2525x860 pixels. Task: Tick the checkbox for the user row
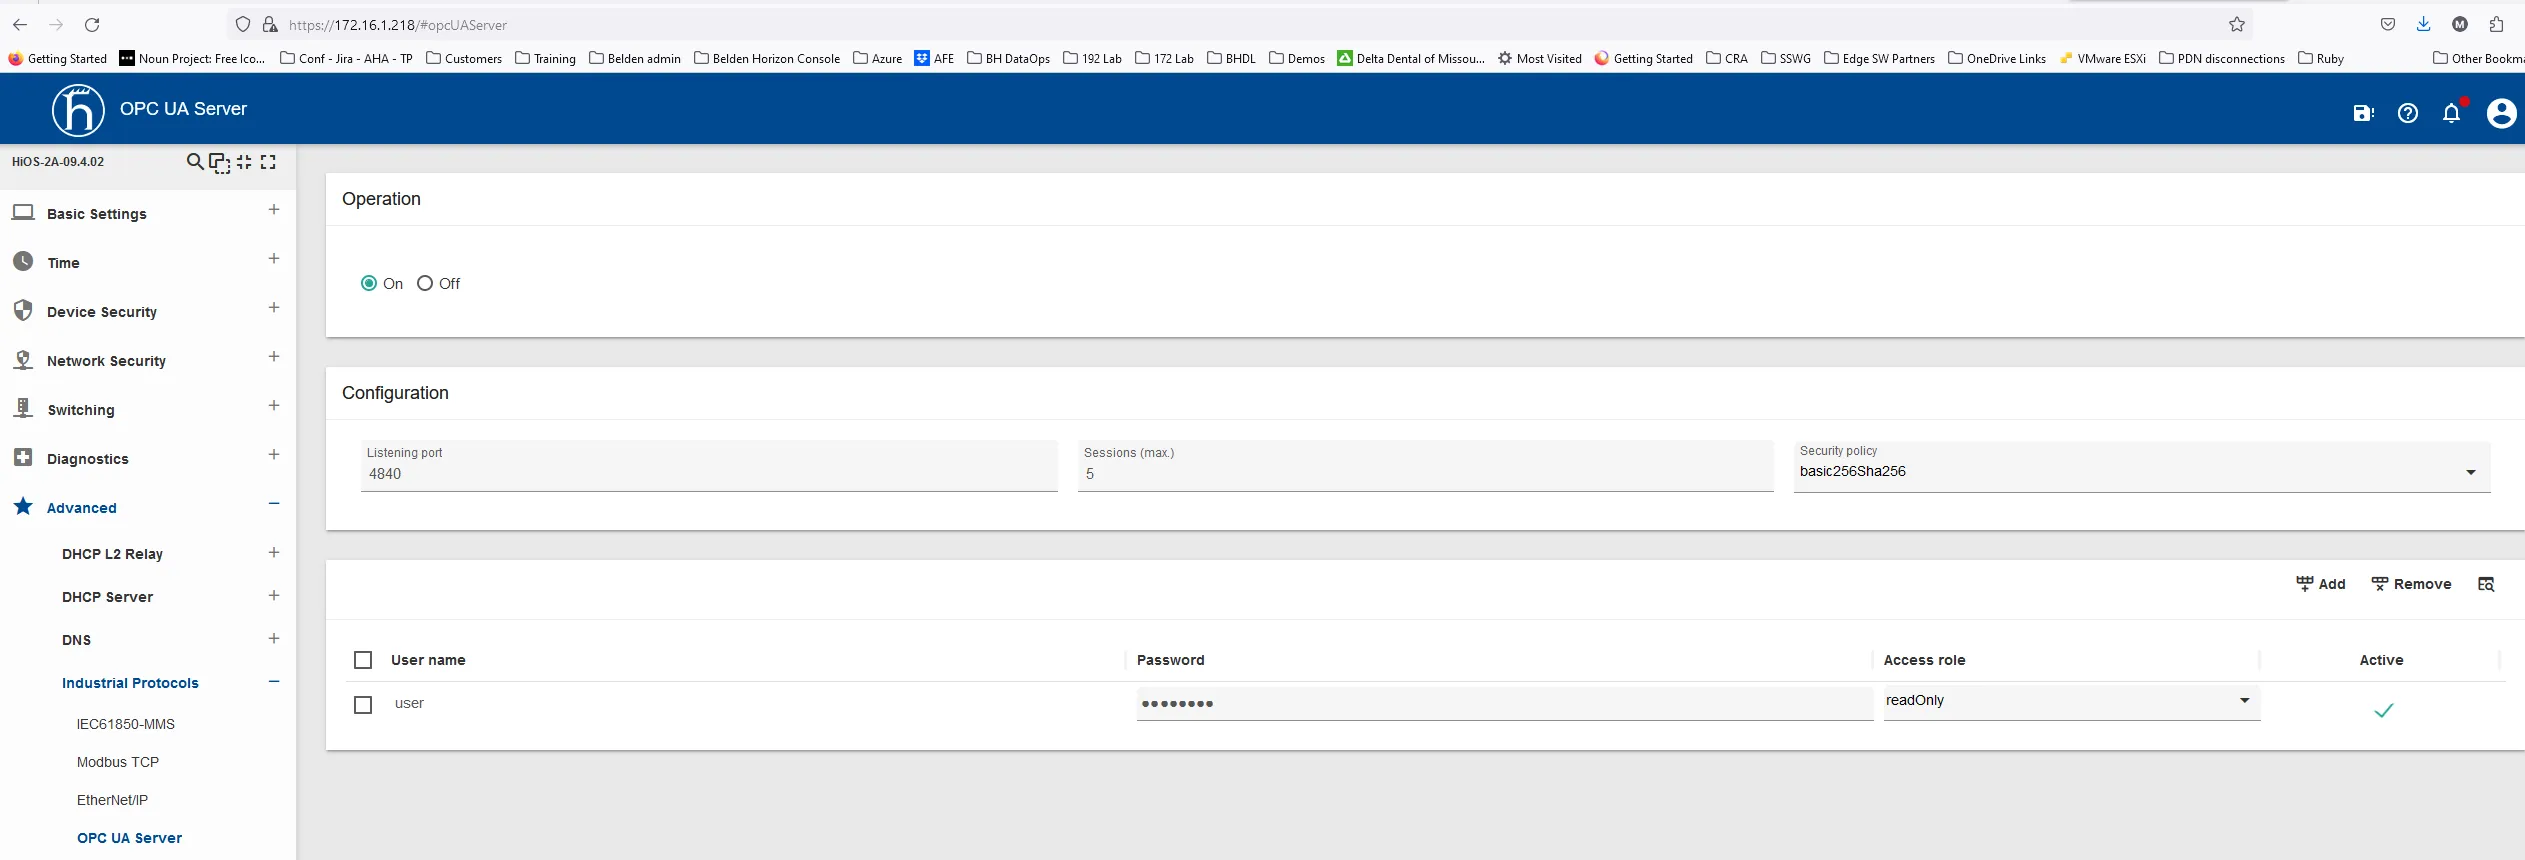pos(363,705)
